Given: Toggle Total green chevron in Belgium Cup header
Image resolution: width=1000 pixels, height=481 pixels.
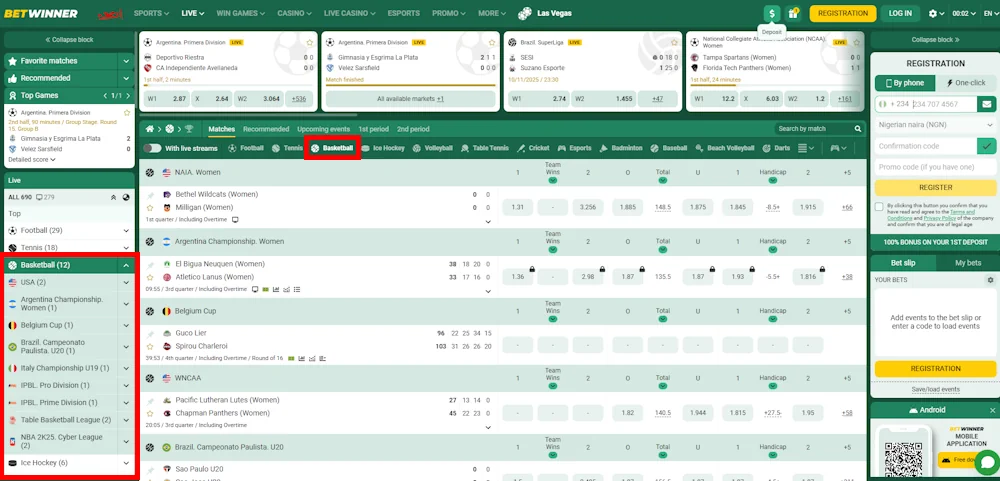Looking at the screenshot, I should (663, 319).
